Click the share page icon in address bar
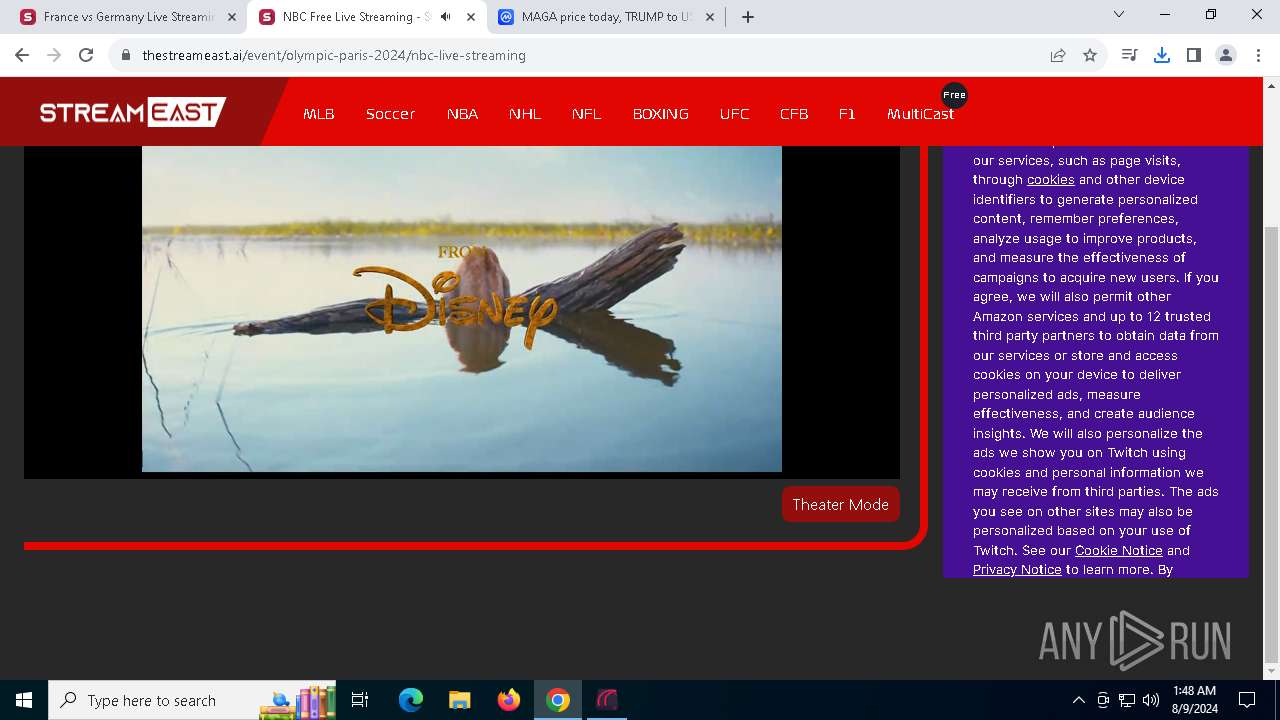Image resolution: width=1280 pixels, height=720 pixels. coord(1058,55)
